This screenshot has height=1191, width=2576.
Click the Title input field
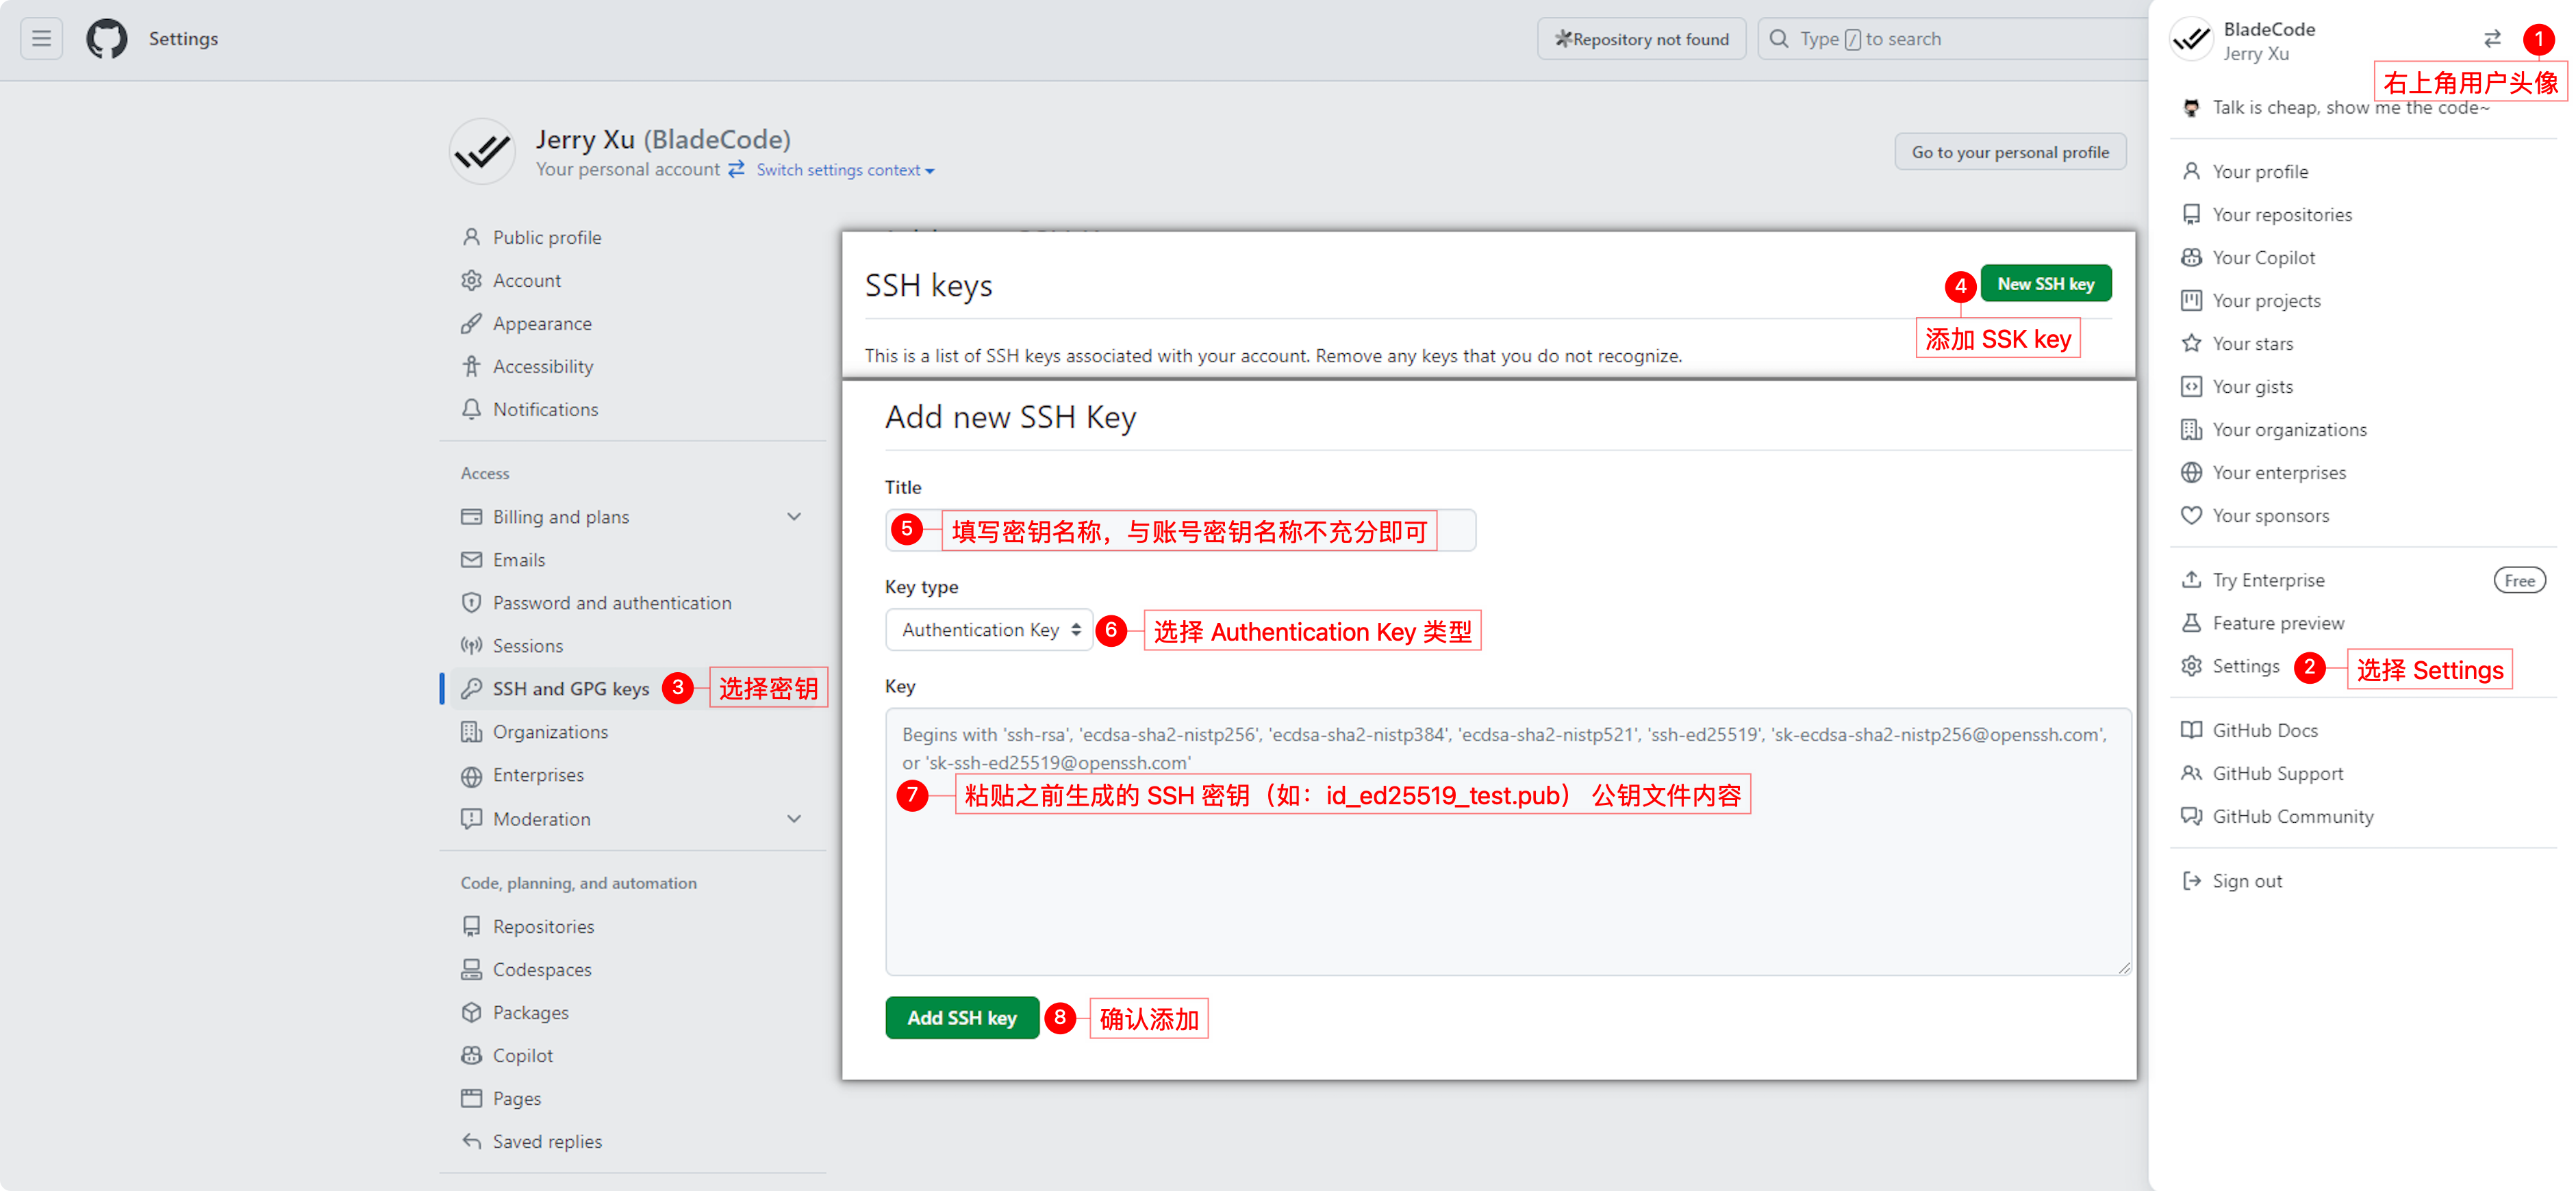(1180, 530)
